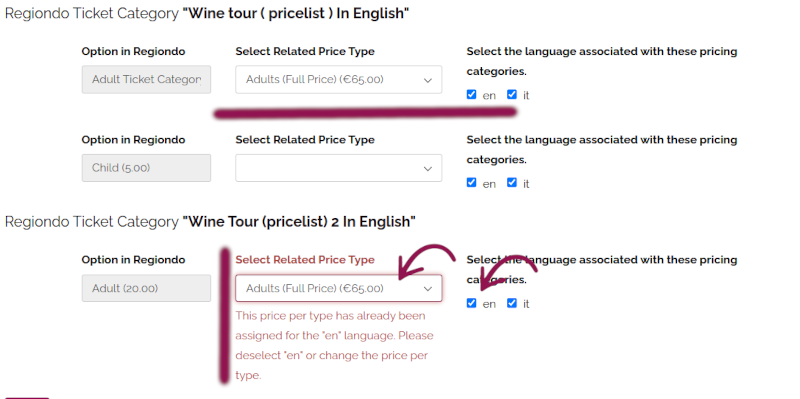This screenshot has height=399, width=800.
Task: Open the price type selector showing the validation error
Action: [x=338, y=288]
